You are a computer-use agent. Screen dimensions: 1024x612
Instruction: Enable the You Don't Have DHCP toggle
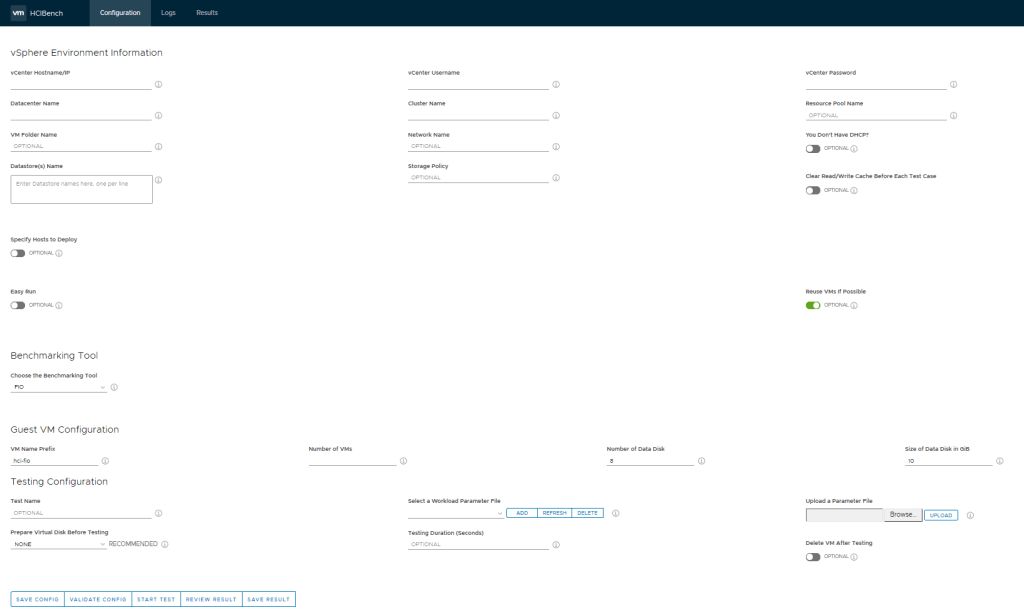(812, 148)
